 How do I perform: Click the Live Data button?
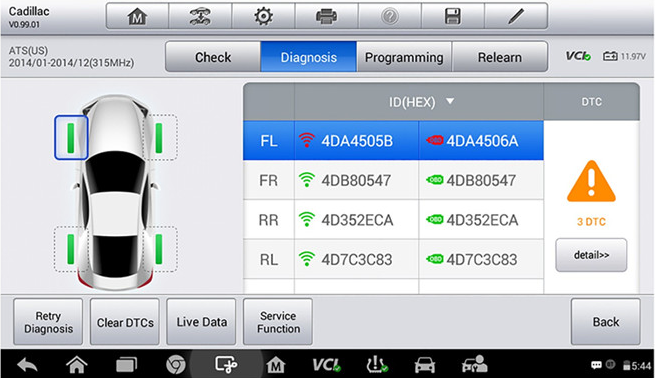point(201,322)
